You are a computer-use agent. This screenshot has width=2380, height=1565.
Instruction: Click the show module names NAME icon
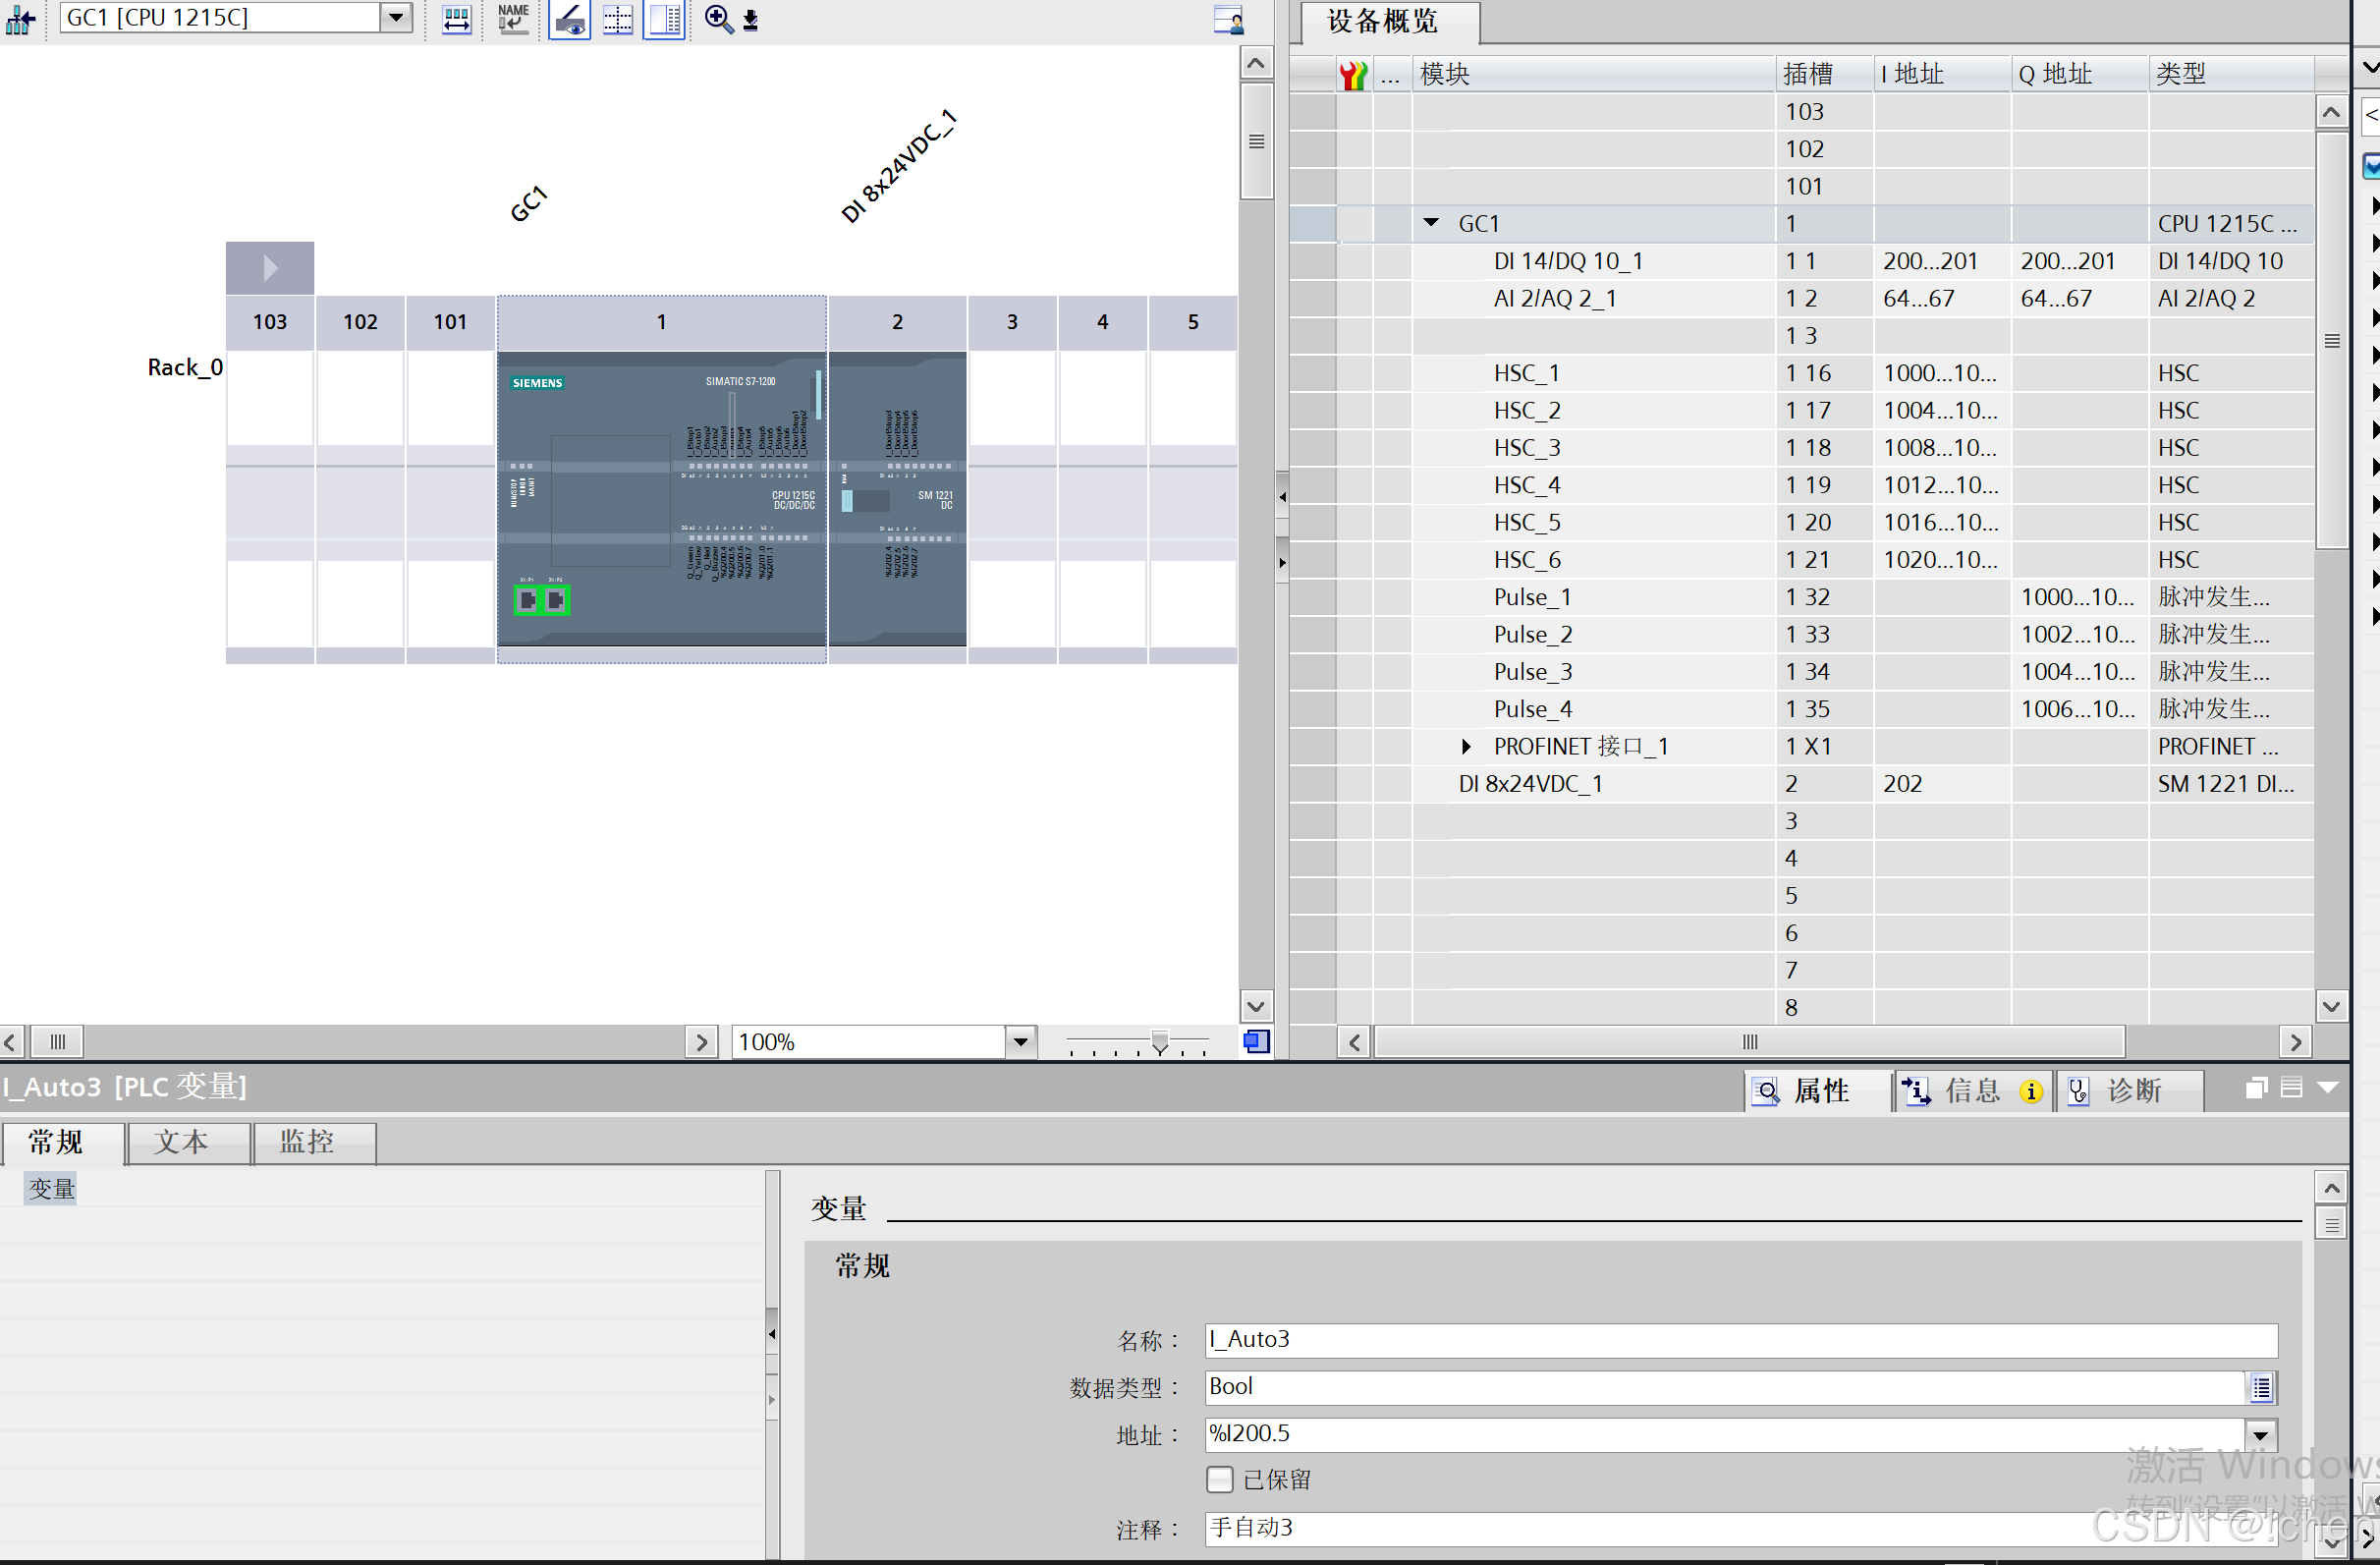point(513,19)
